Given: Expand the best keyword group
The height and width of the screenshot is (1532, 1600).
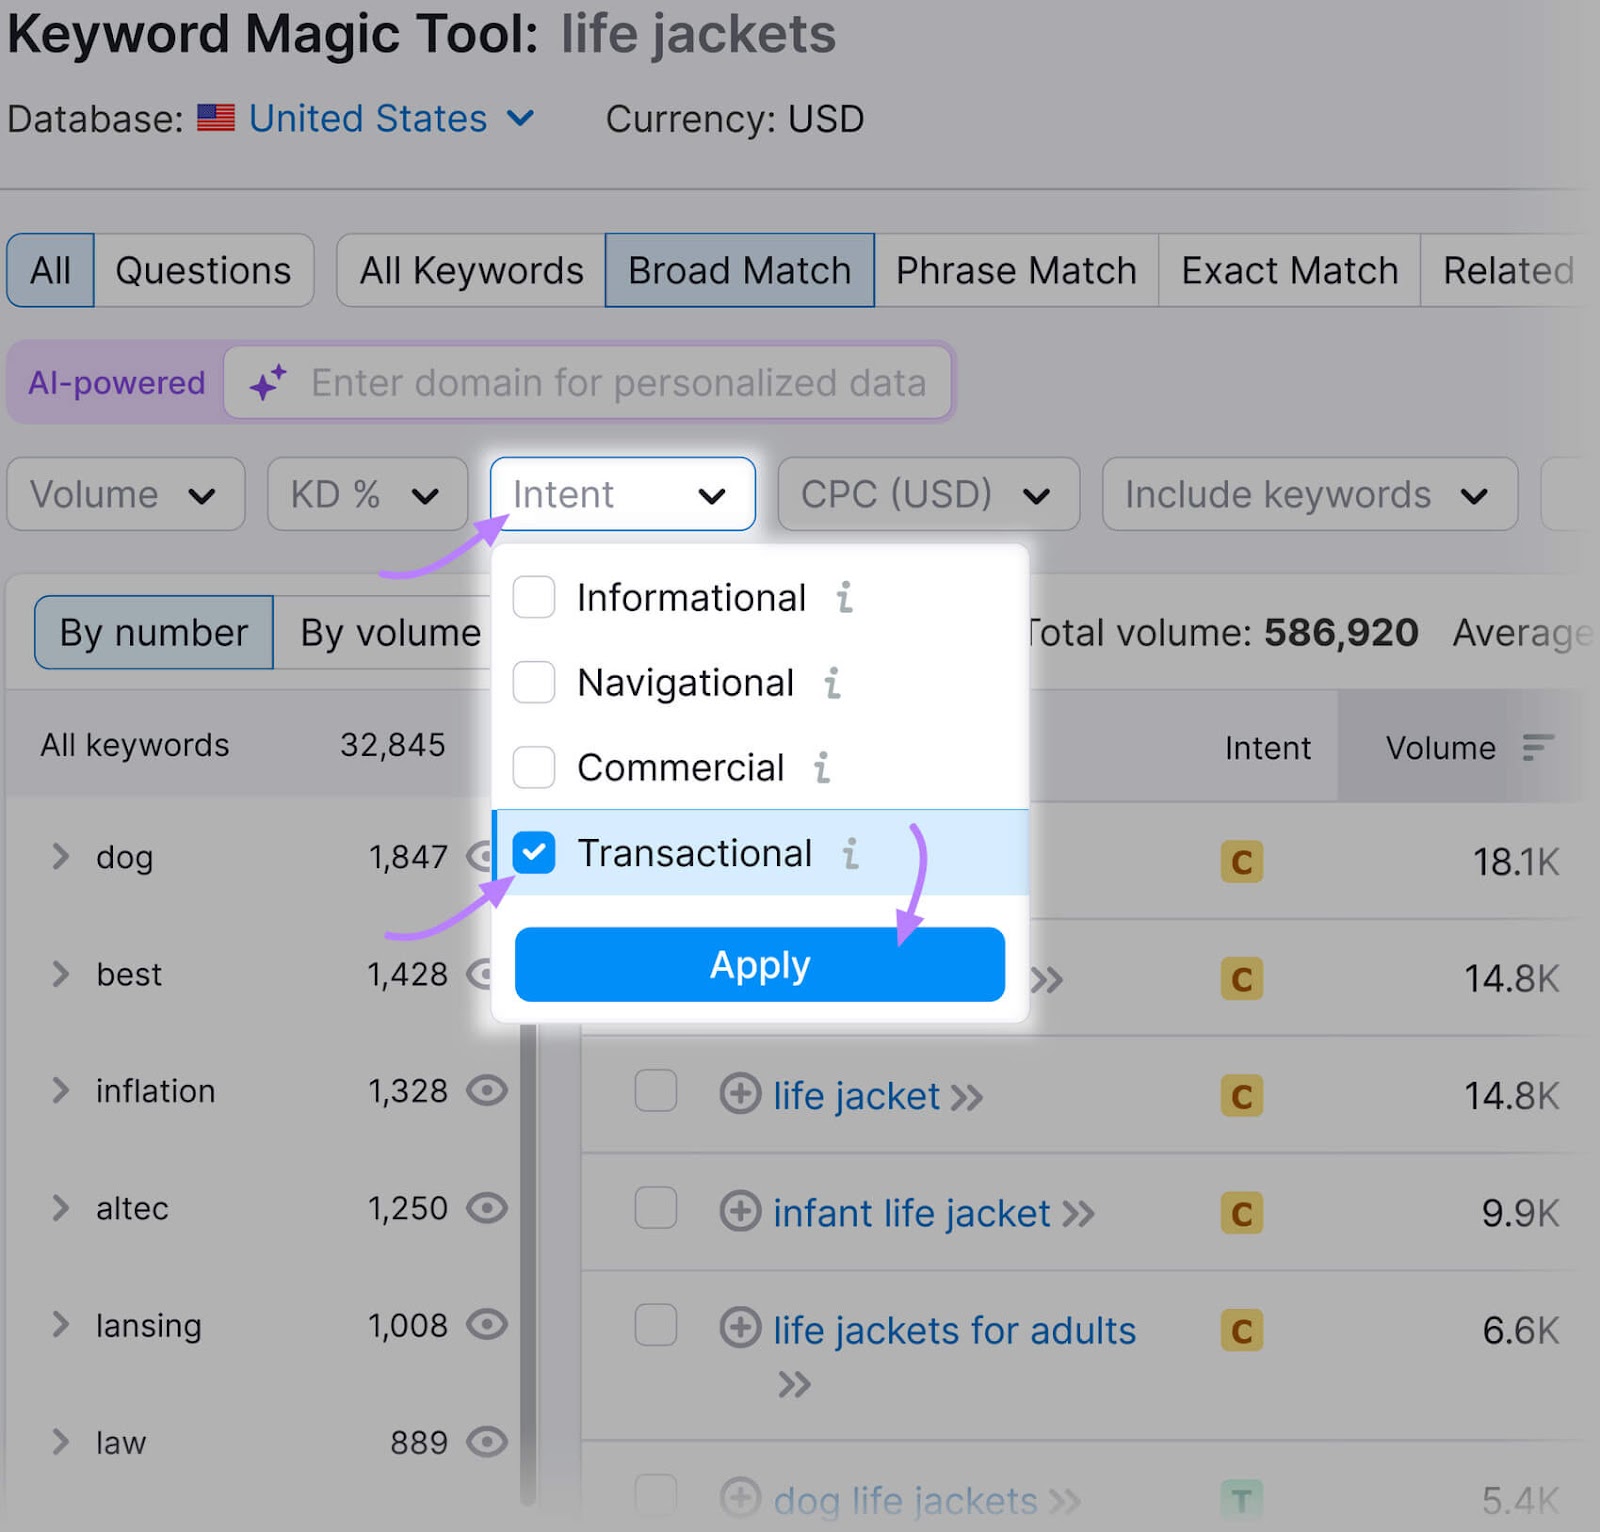Looking at the screenshot, I should pos(61,973).
